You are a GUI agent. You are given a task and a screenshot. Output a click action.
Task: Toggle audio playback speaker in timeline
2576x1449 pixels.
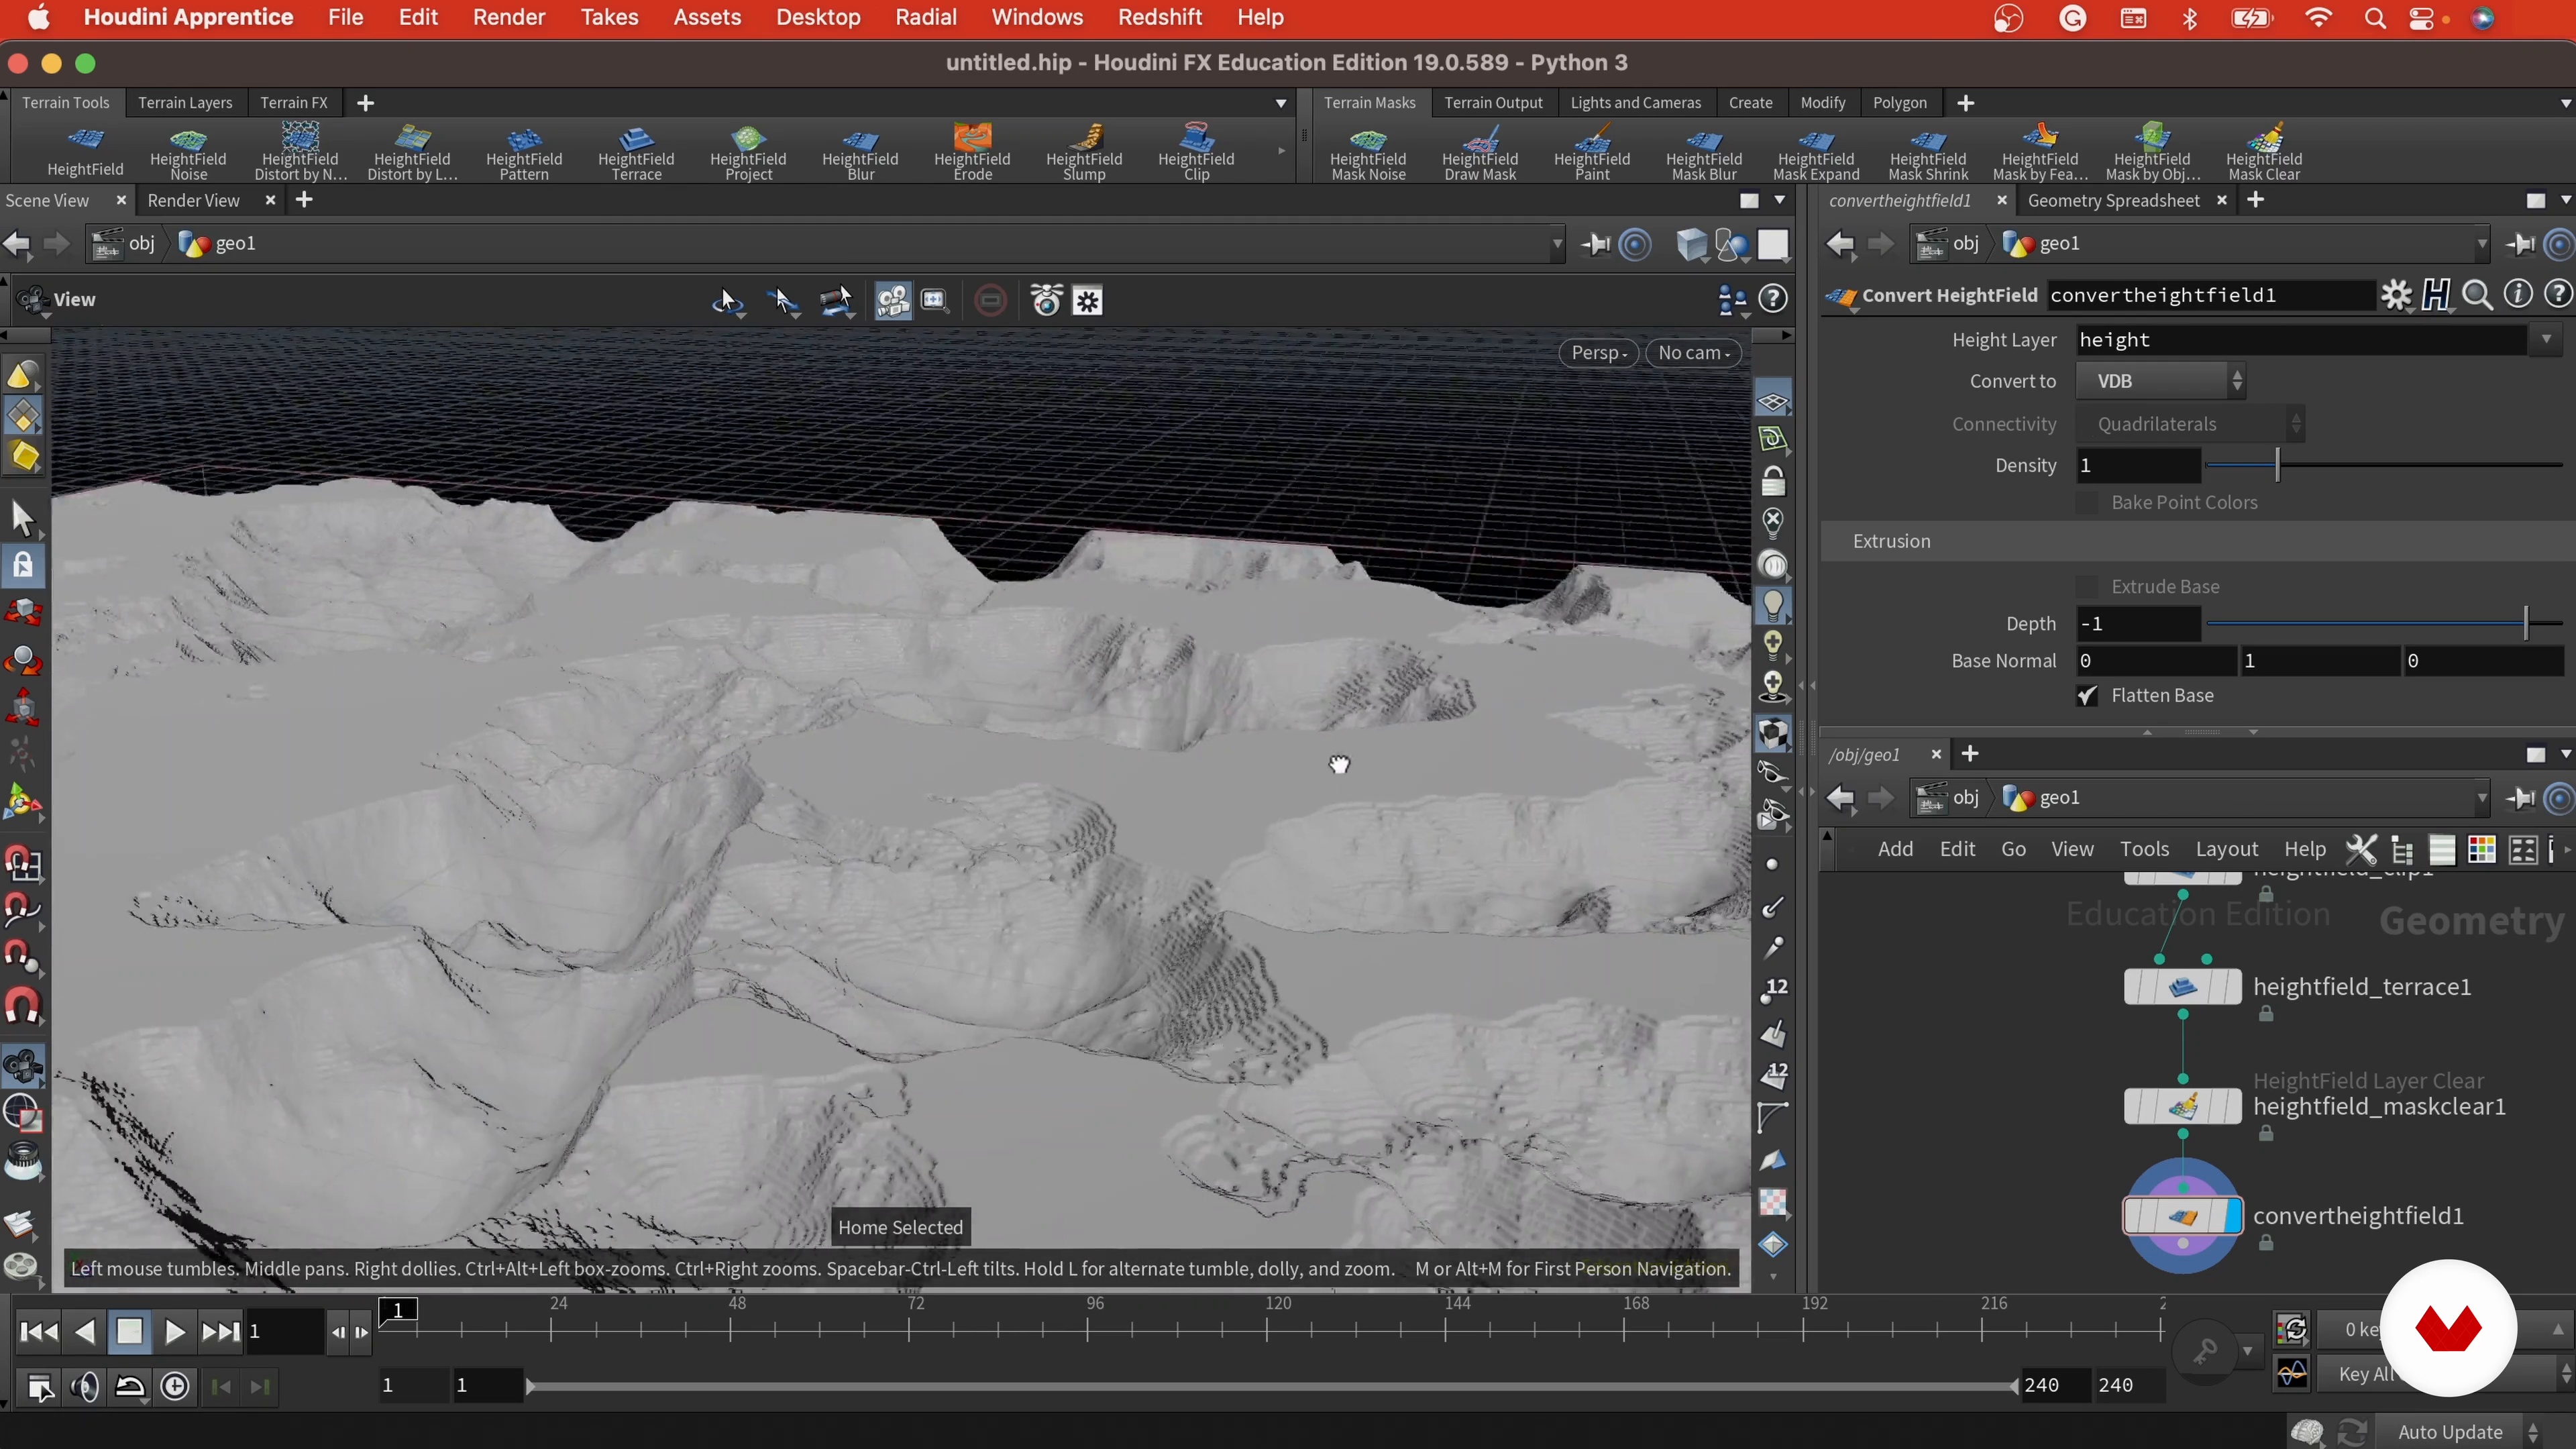(85, 1386)
